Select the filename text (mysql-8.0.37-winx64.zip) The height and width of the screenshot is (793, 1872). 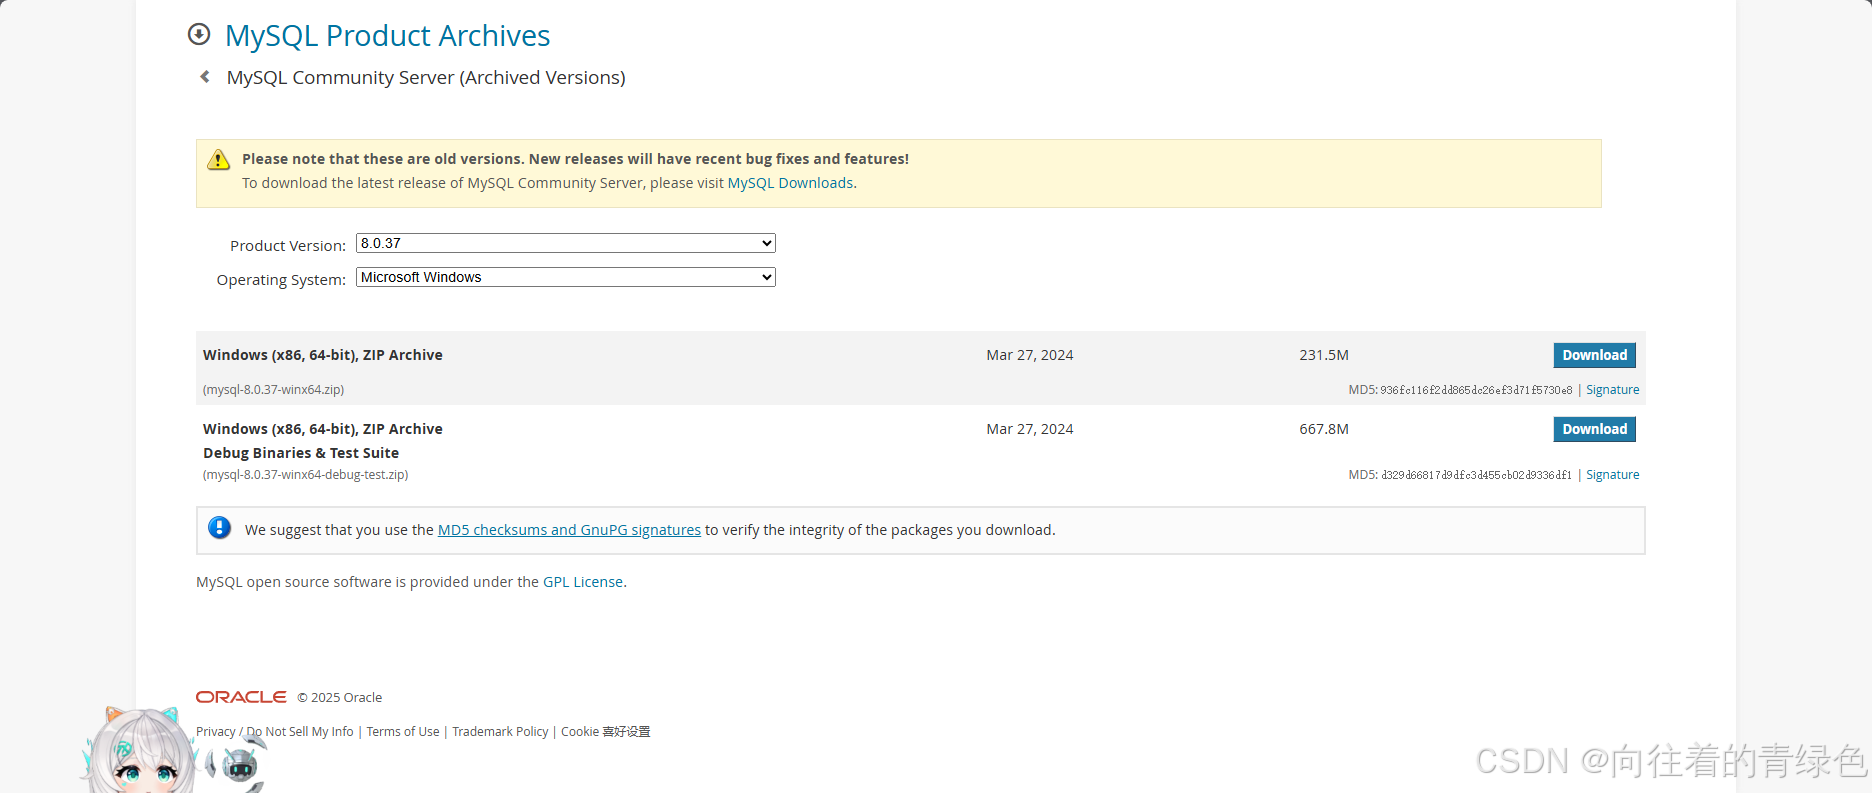coord(273,390)
